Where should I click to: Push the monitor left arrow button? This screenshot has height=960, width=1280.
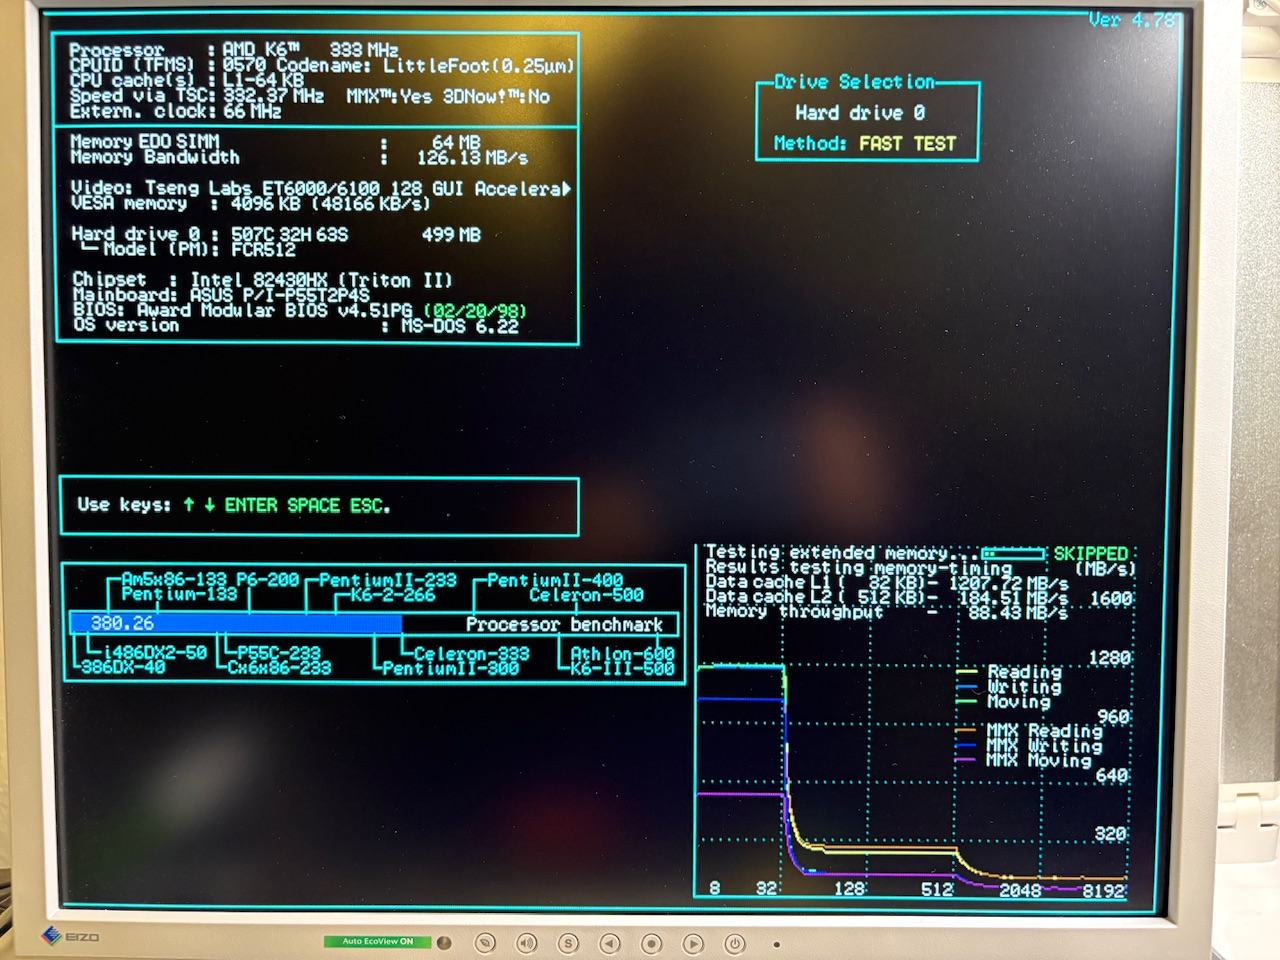pos(610,942)
